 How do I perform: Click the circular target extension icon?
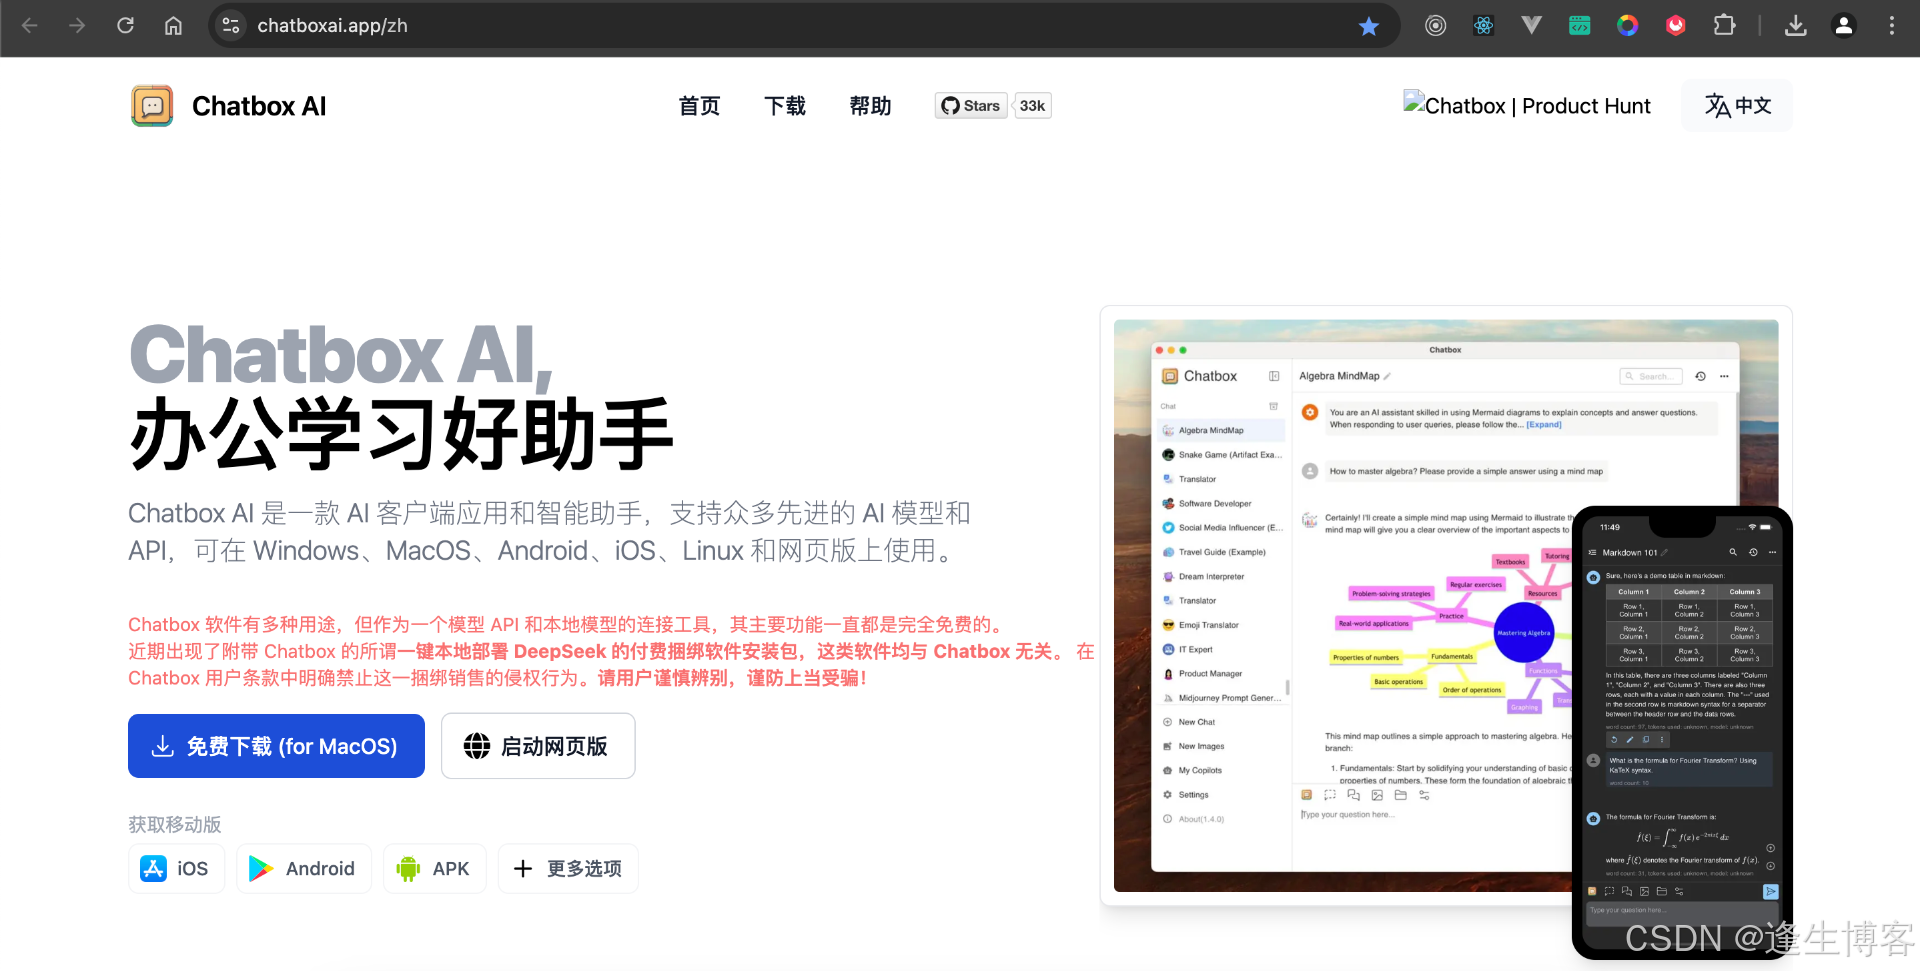point(1436,26)
